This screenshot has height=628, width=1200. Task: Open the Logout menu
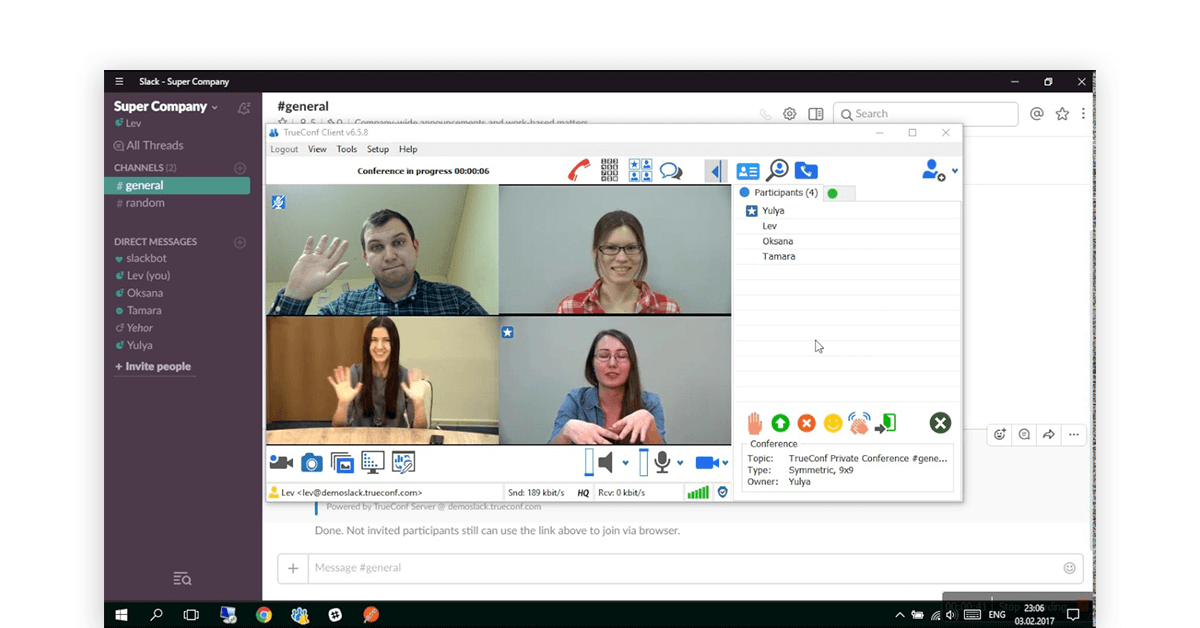pos(284,149)
